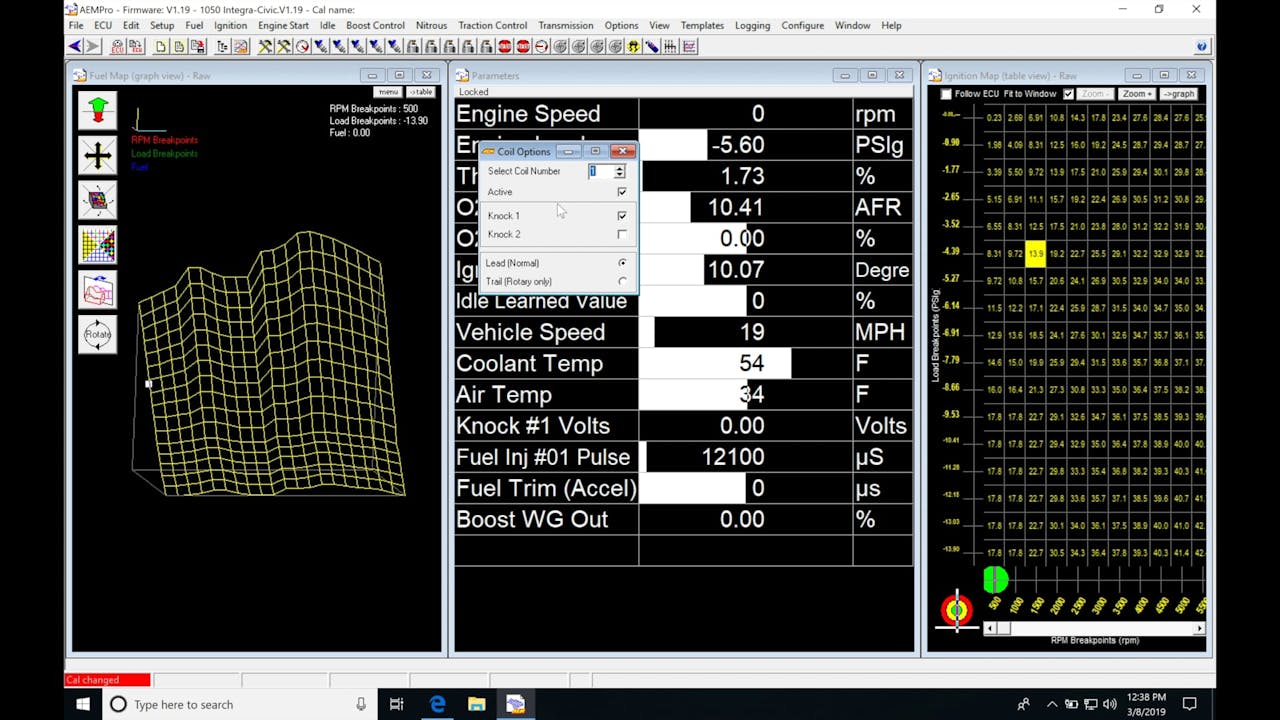Click the menu button above the fuel graph
The height and width of the screenshot is (720, 1280).
pos(388,91)
